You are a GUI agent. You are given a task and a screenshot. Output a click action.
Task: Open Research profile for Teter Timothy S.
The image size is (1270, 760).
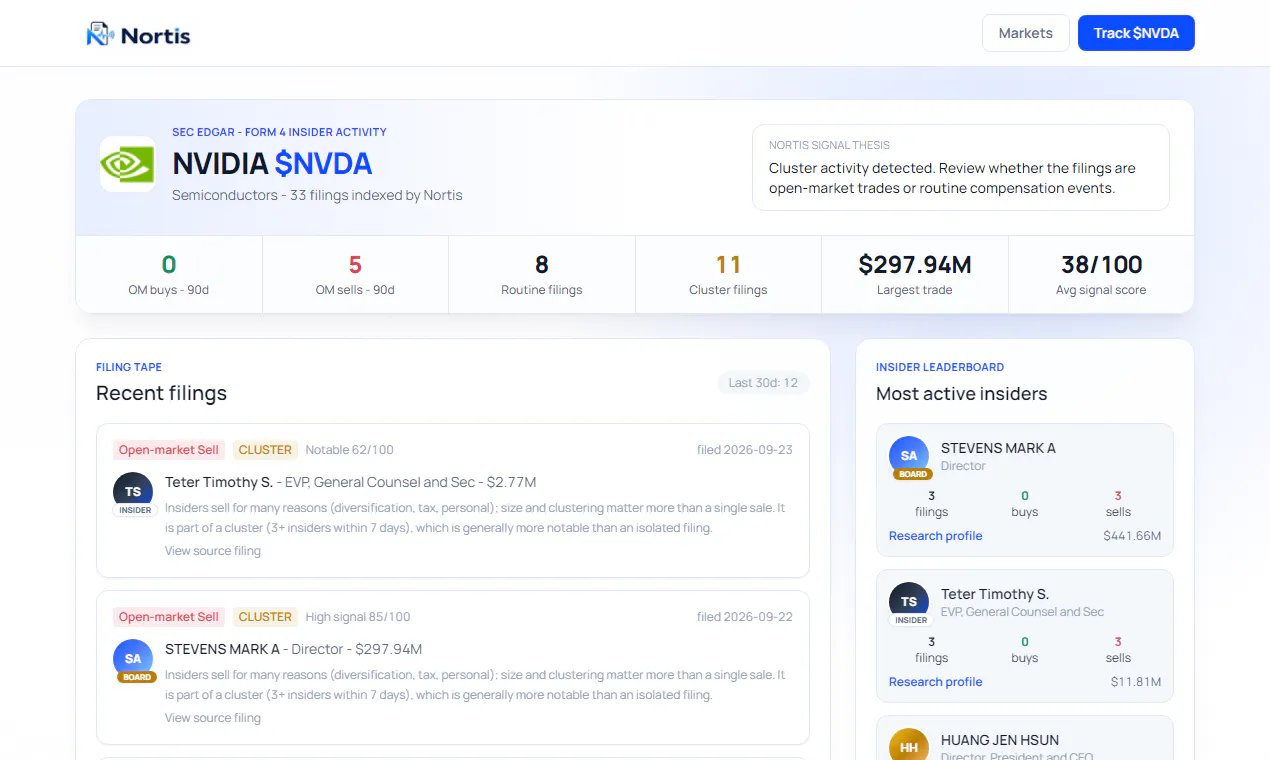coord(936,682)
